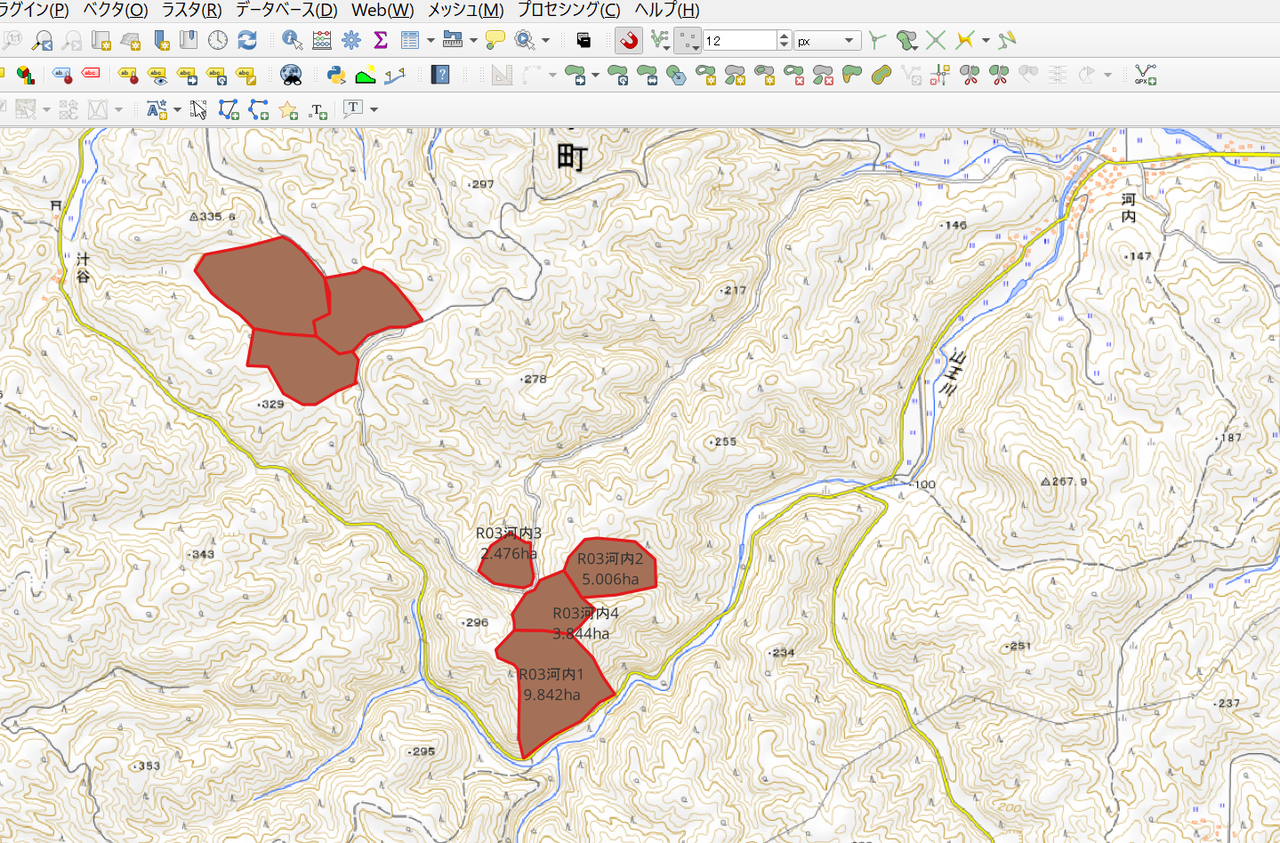Click the zoom last (previous extent) icon
This screenshot has height=843, width=1280.
pos(42,40)
